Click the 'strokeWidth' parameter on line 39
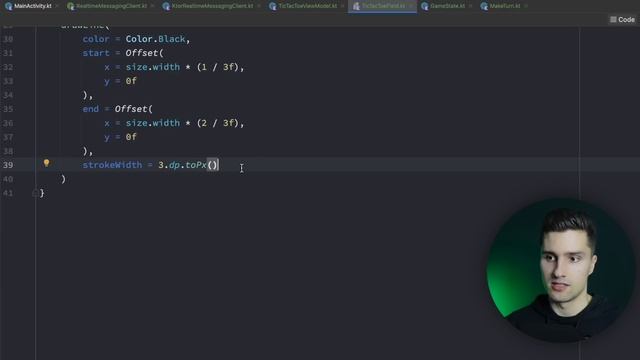 tap(112, 165)
